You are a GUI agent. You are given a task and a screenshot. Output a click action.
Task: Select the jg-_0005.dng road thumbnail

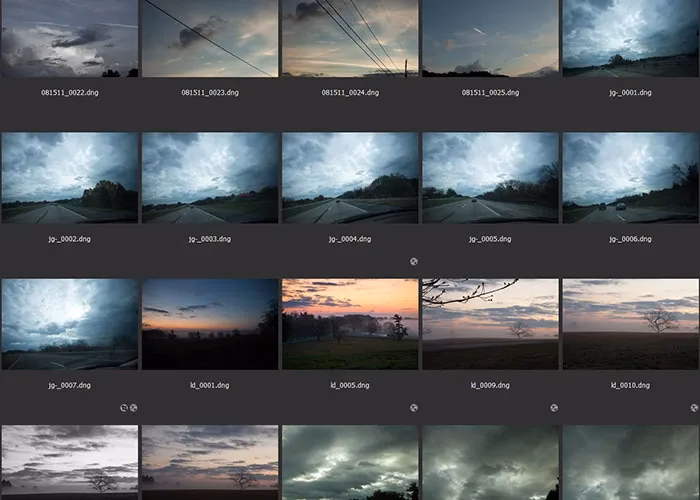pyautogui.click(x=490, y=178)
